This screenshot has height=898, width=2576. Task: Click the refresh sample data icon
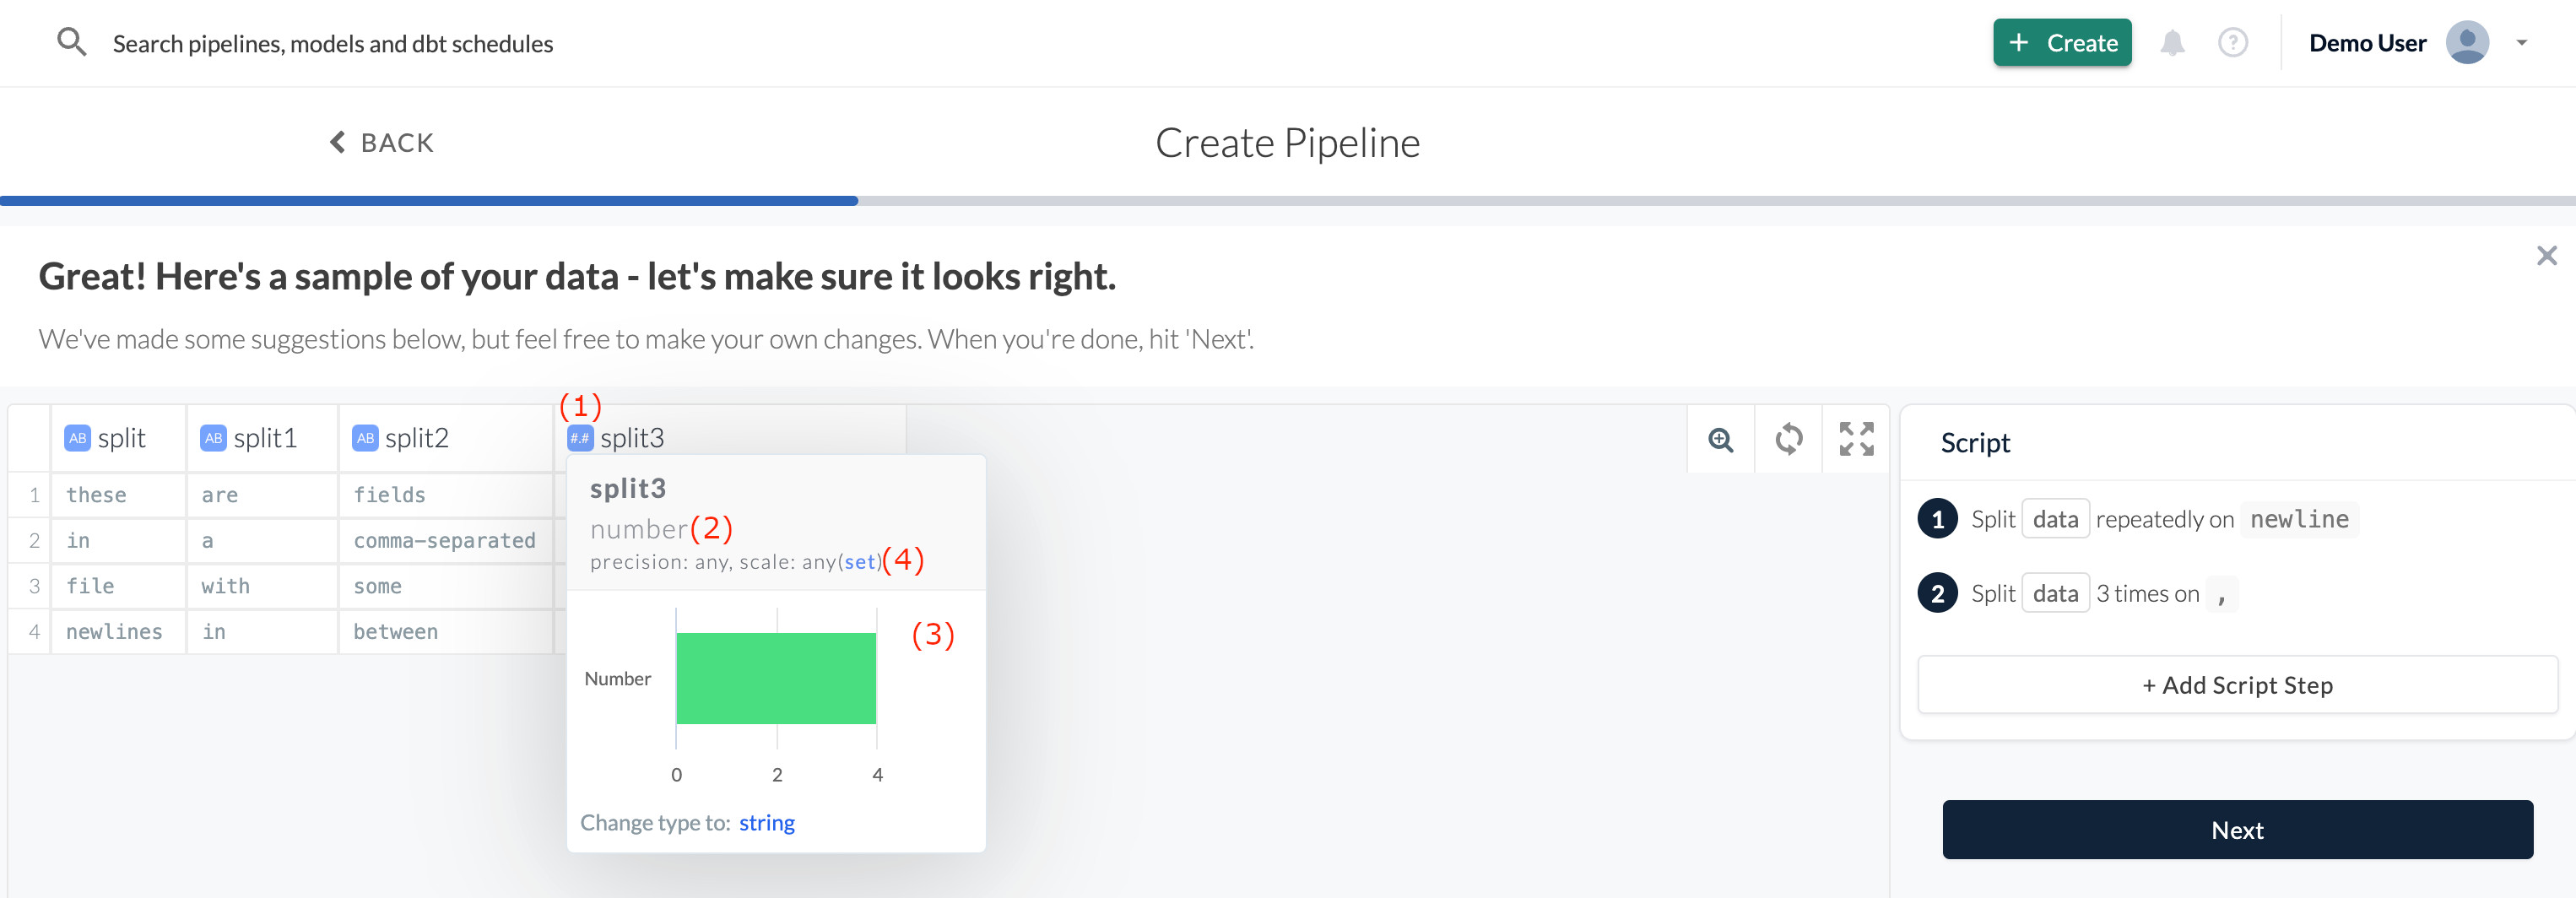1788,439
